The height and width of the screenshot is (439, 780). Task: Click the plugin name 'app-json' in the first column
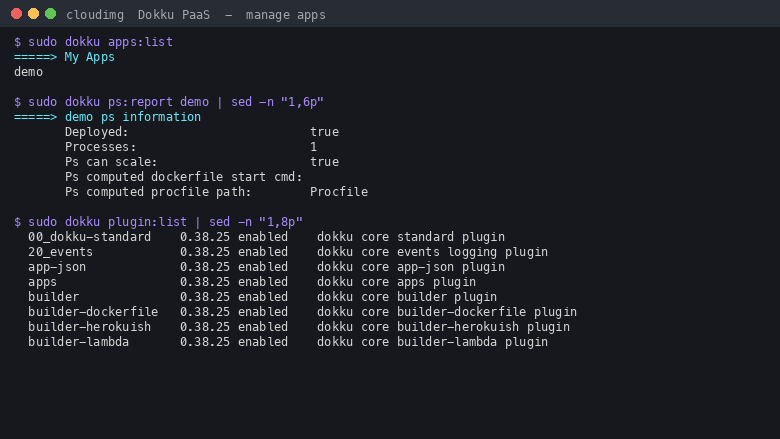point(57,267)
